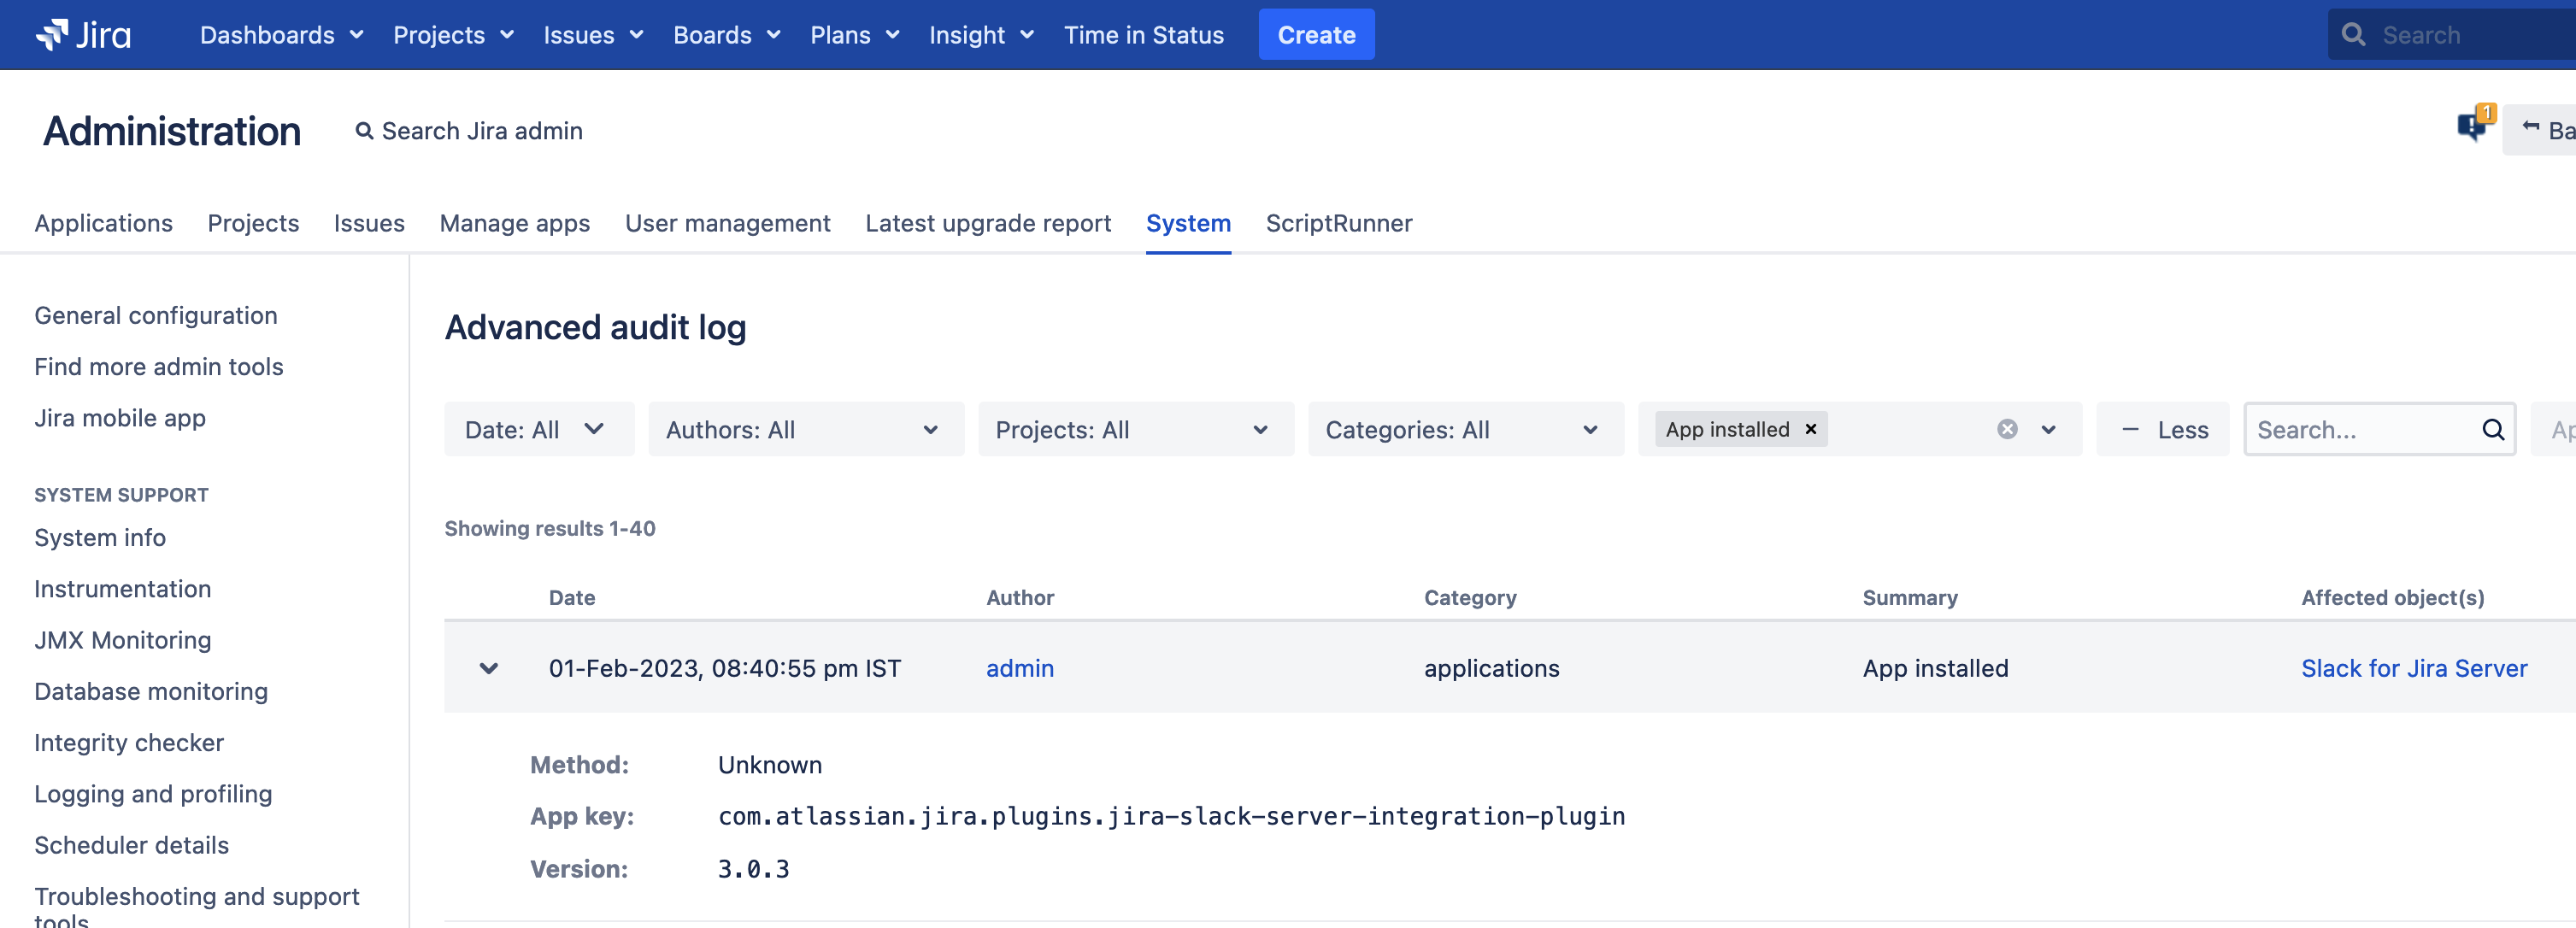Open the Manage apps tab
Image resolution: width=2576 pixels, height=928 pixels.
(x=514, y=223)
